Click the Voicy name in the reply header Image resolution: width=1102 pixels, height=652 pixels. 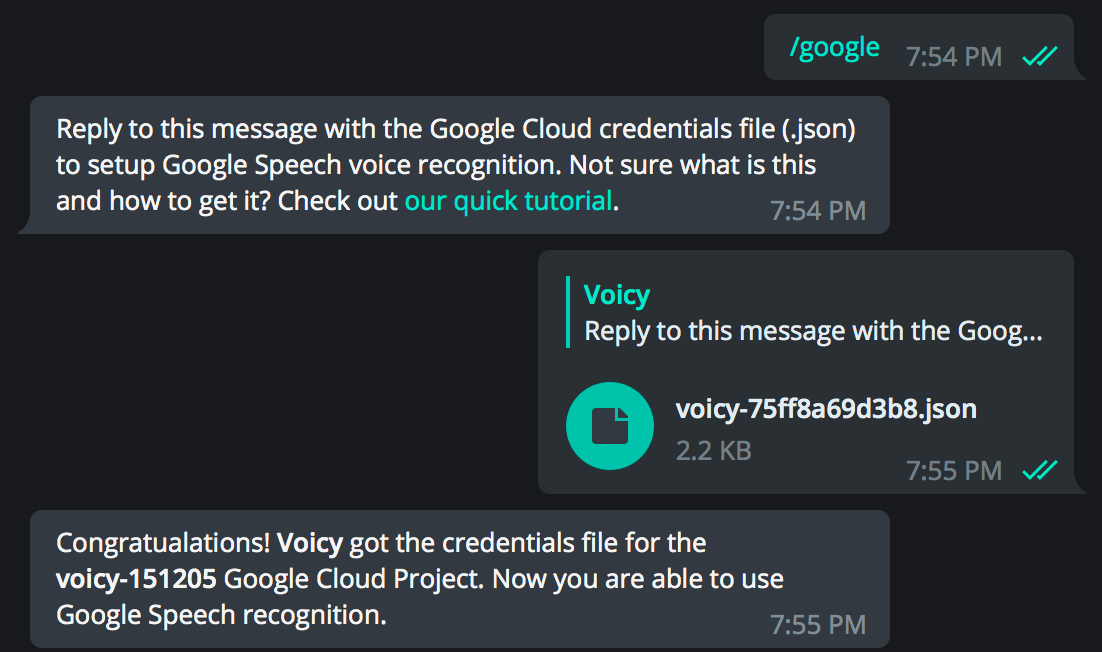coord(616,294)
